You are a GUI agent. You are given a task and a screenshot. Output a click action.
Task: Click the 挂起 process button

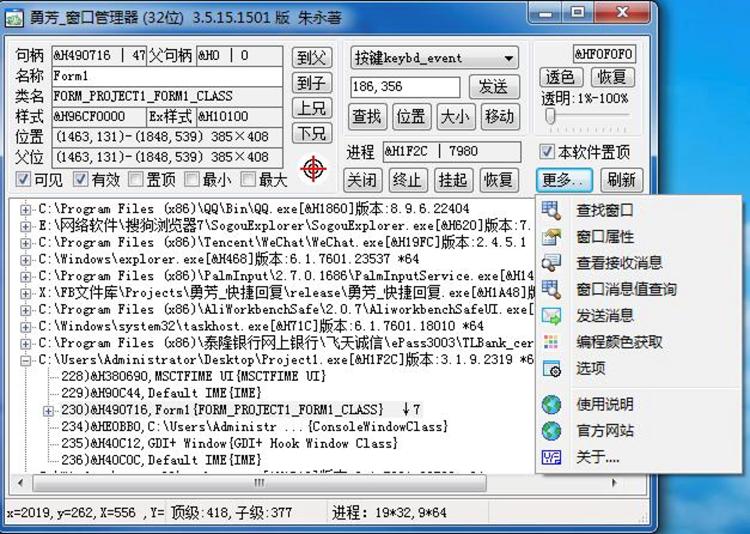click(x=453, y=180)
